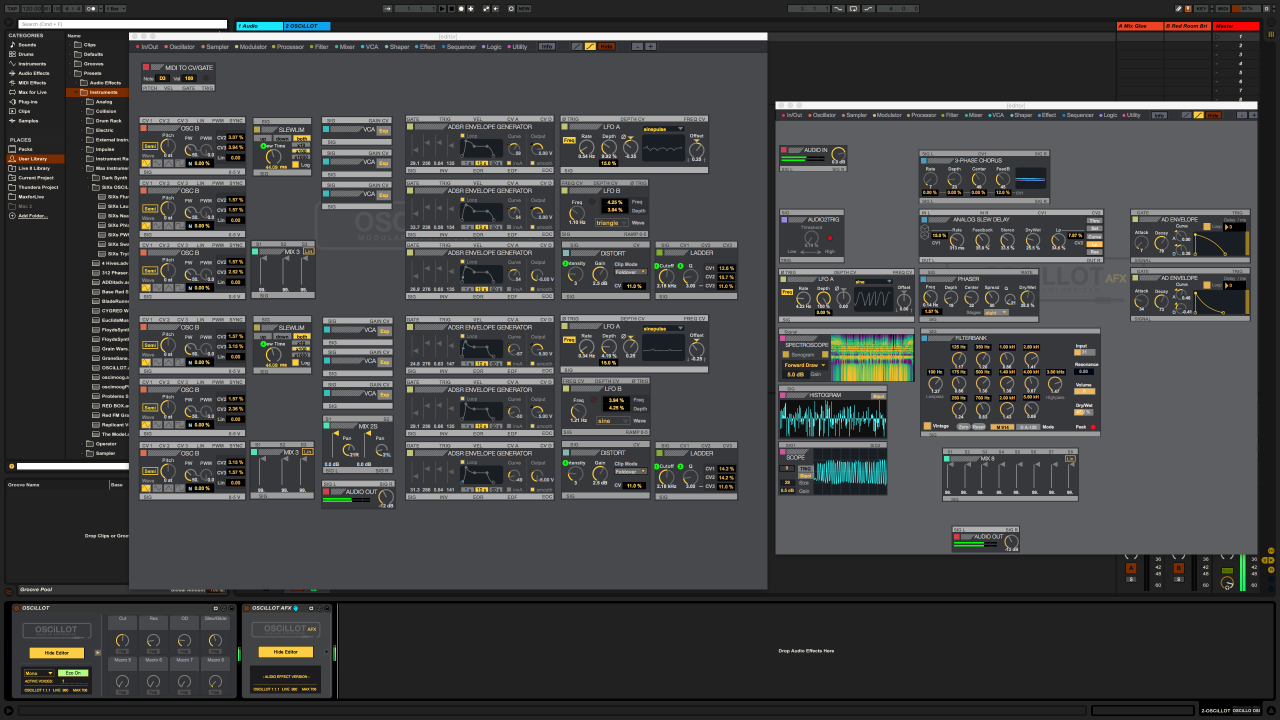Toggle the Eco On switch in OSCiLLOT

click(73, 673)
